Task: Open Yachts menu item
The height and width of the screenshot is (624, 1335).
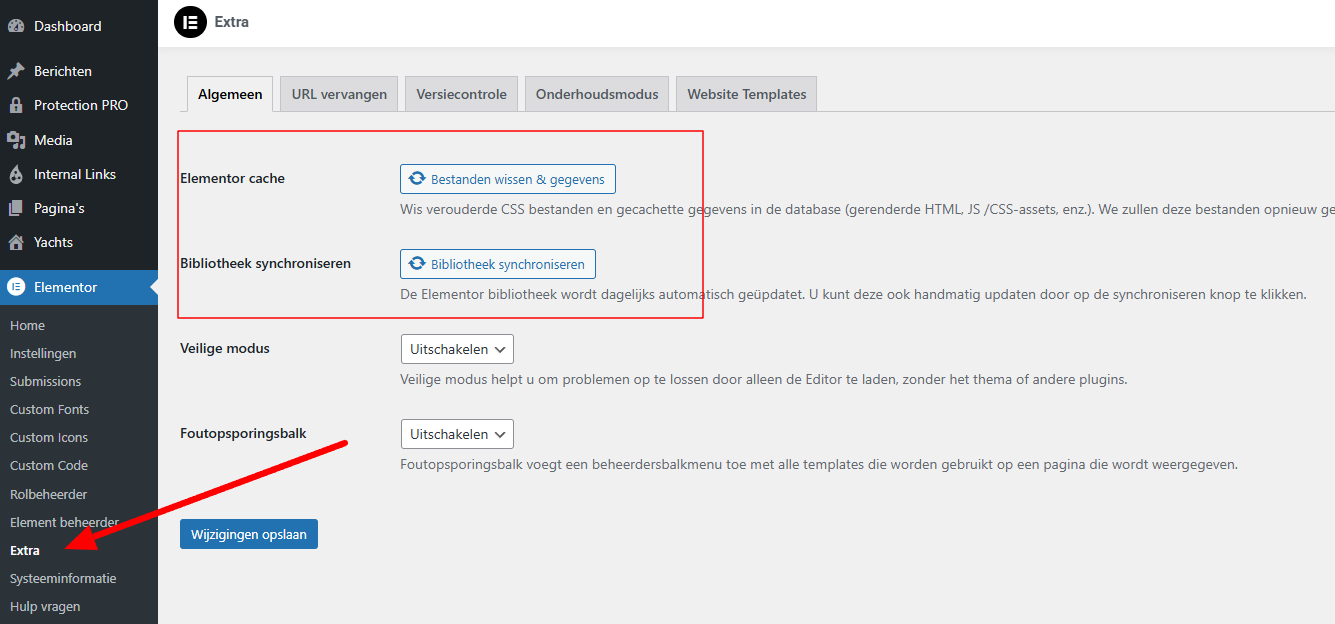Action: [79, 242]
